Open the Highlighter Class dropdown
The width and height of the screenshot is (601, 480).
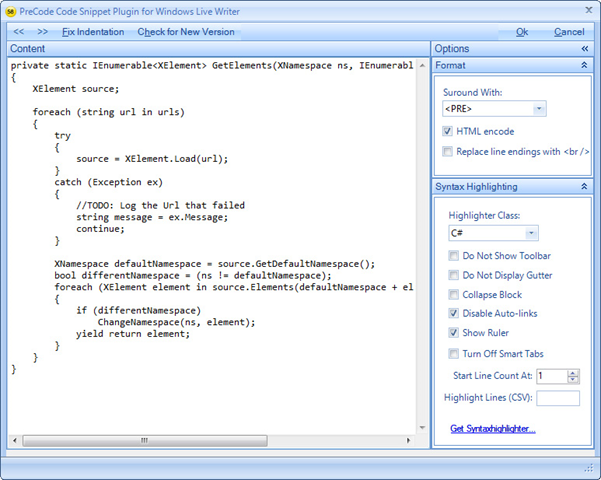click(531, 233)
